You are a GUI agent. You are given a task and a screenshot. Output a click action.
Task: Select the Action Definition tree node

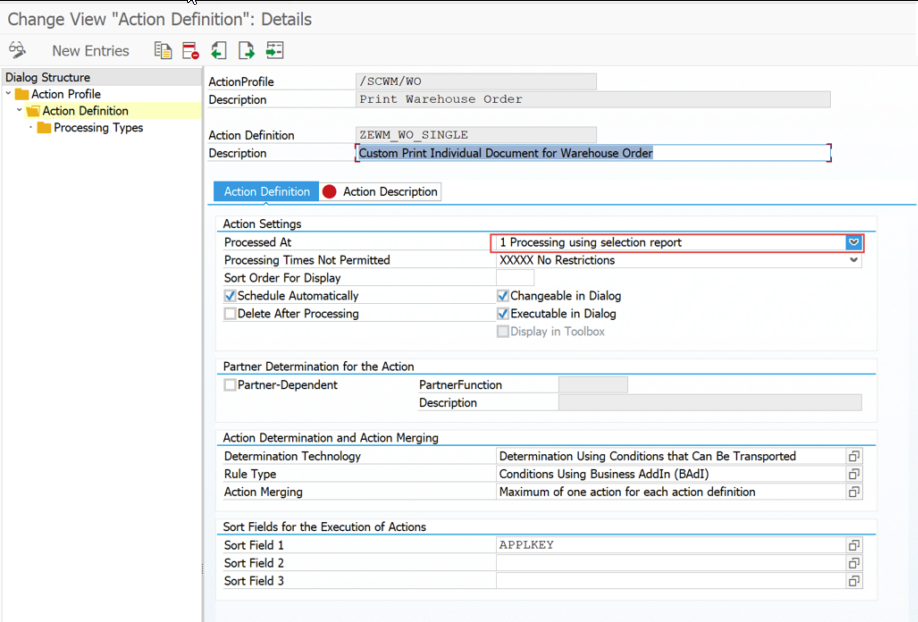[x=77, y=111]
